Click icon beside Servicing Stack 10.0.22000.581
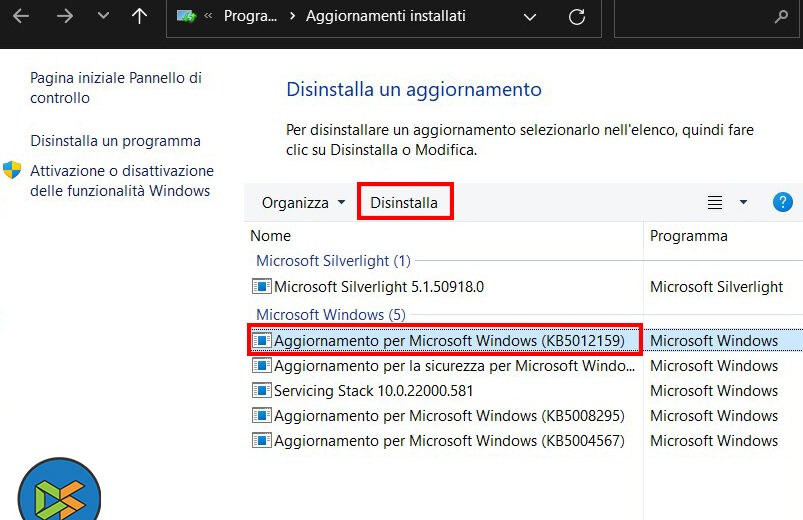Viewport: 803px width, 520px height. click(x=262, y=390)
